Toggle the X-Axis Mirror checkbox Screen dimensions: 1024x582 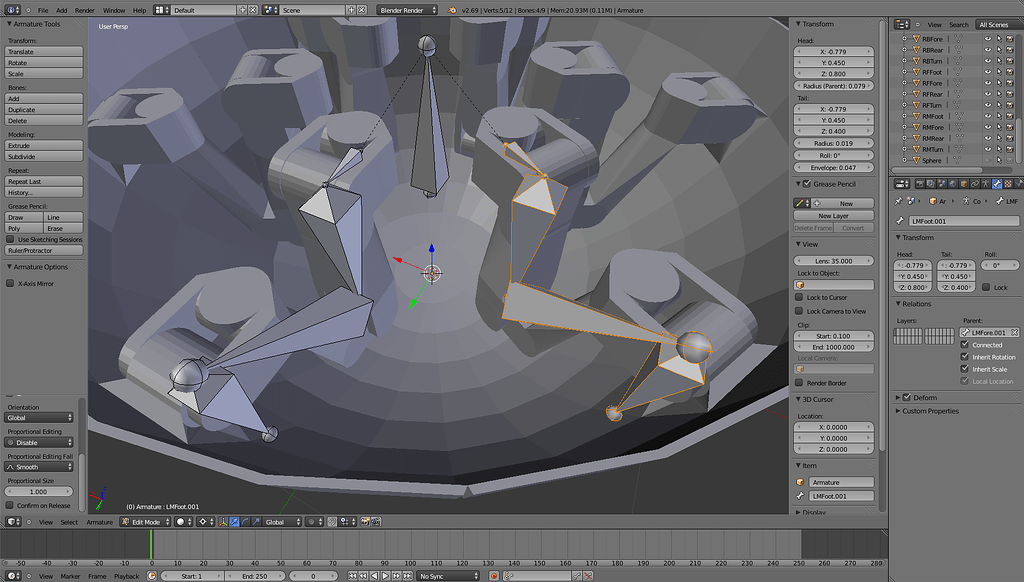click(x=10, y=283)
